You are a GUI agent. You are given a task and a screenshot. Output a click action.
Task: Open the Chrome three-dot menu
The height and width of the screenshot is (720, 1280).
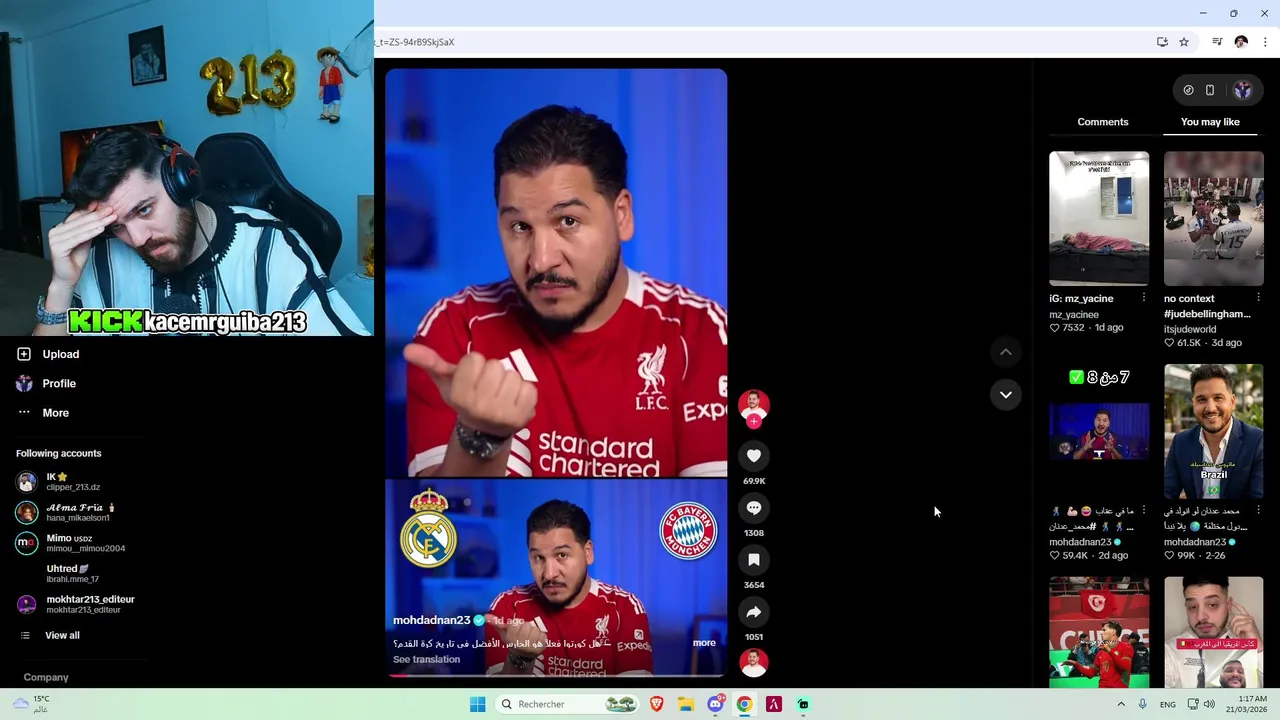(1265, 42)
